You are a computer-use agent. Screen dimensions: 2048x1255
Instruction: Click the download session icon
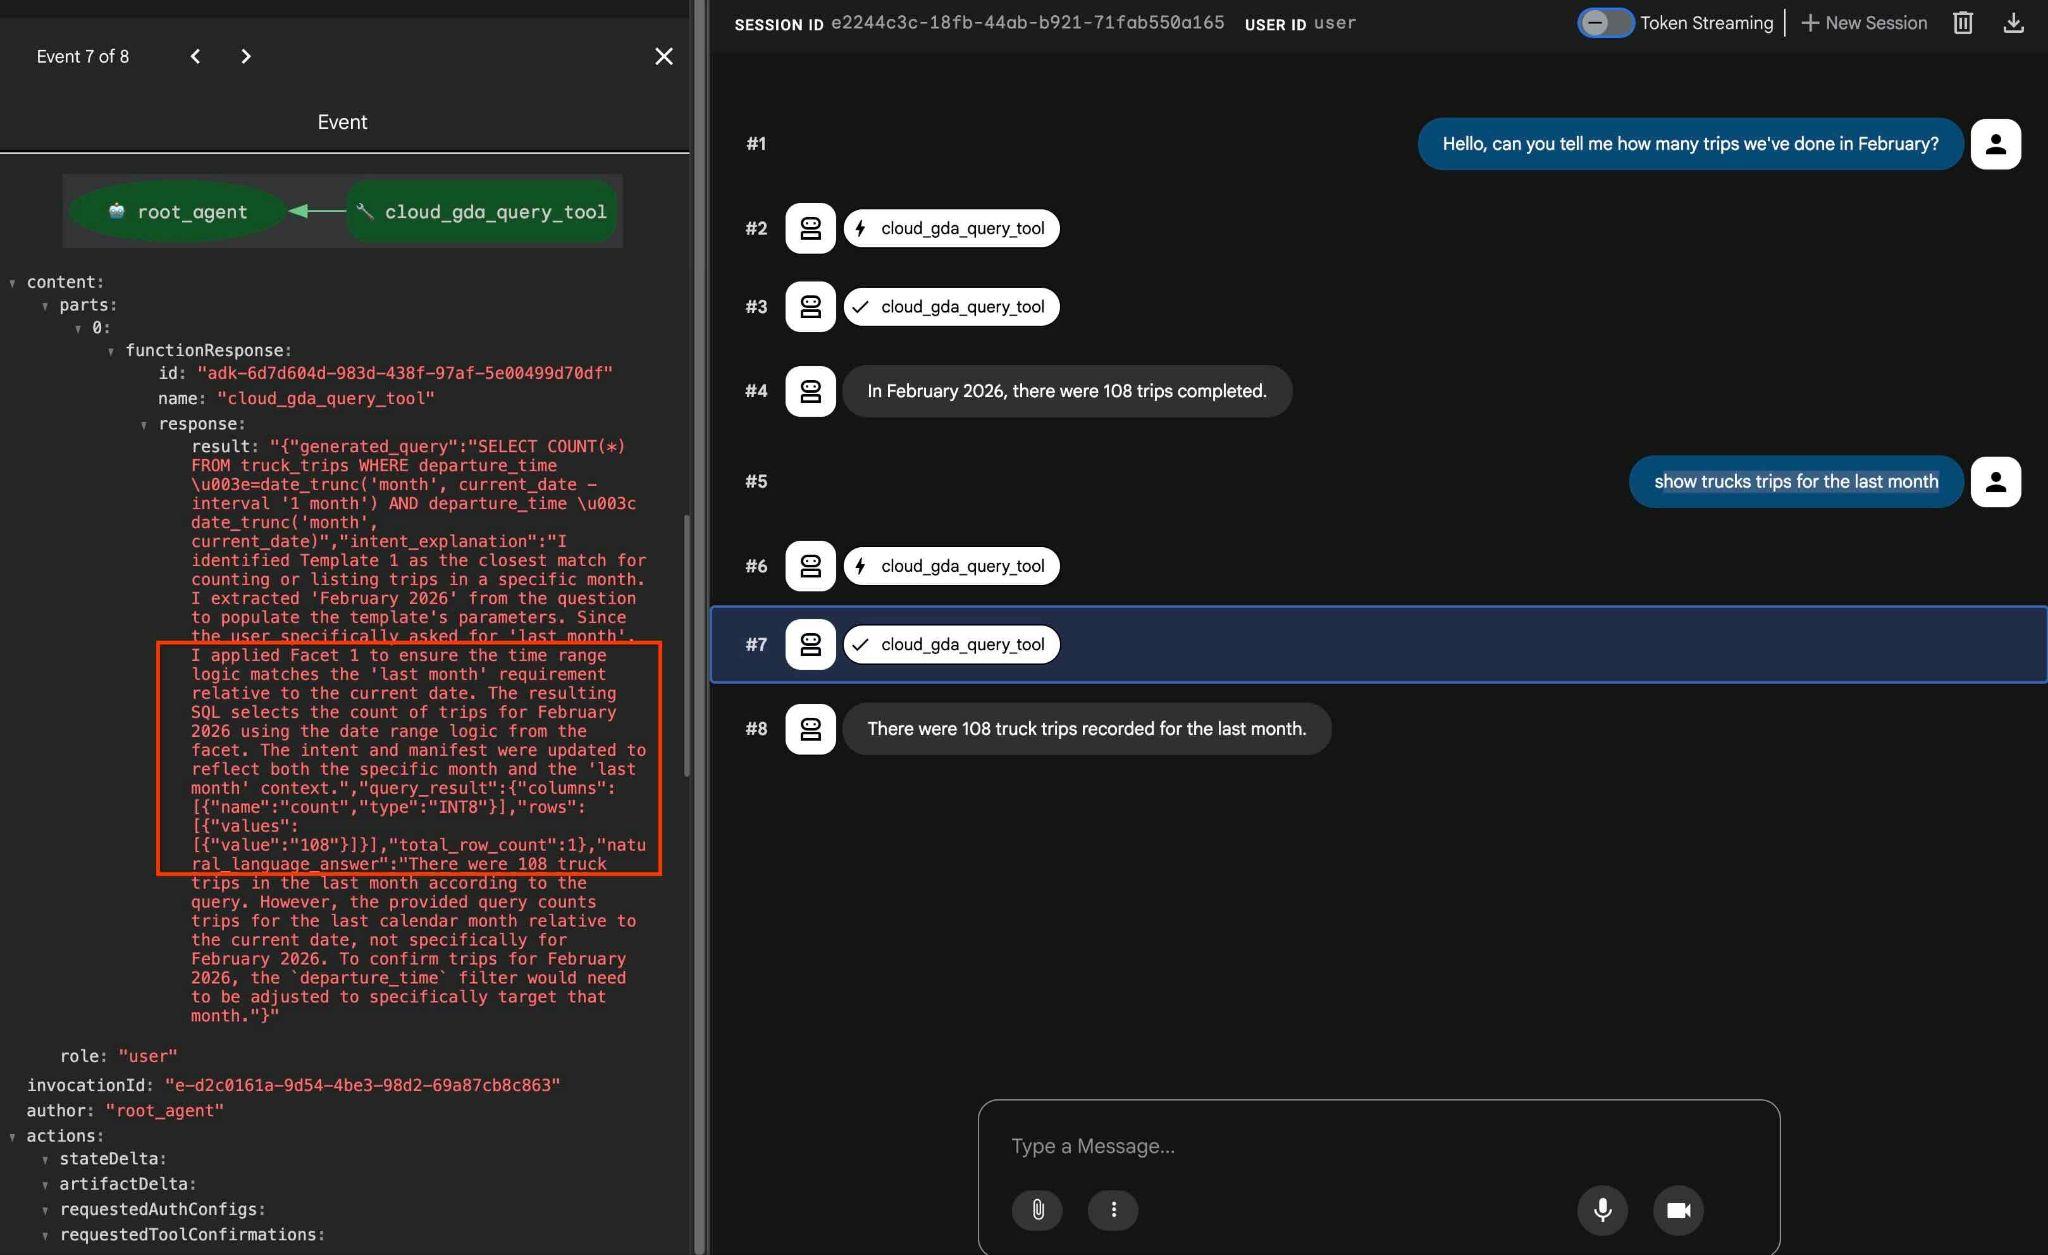tap(2013, 23)
